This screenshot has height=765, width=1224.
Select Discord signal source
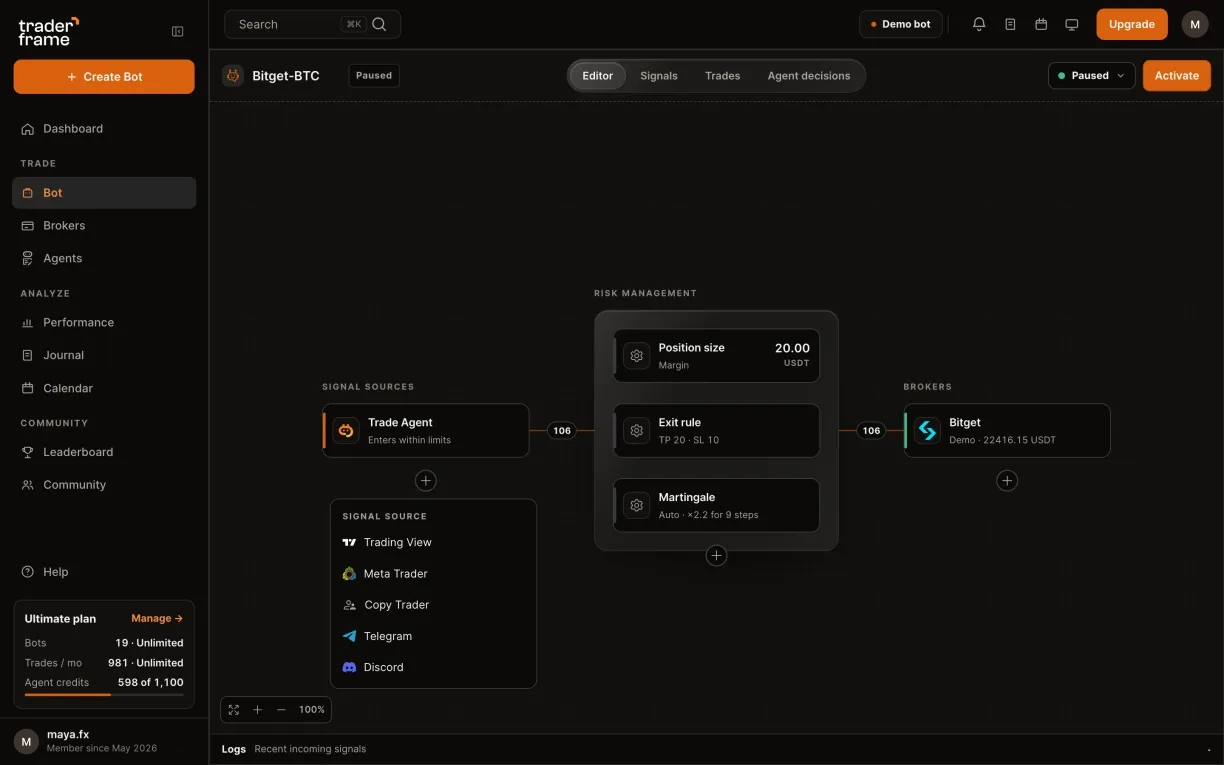click(433, 667)
